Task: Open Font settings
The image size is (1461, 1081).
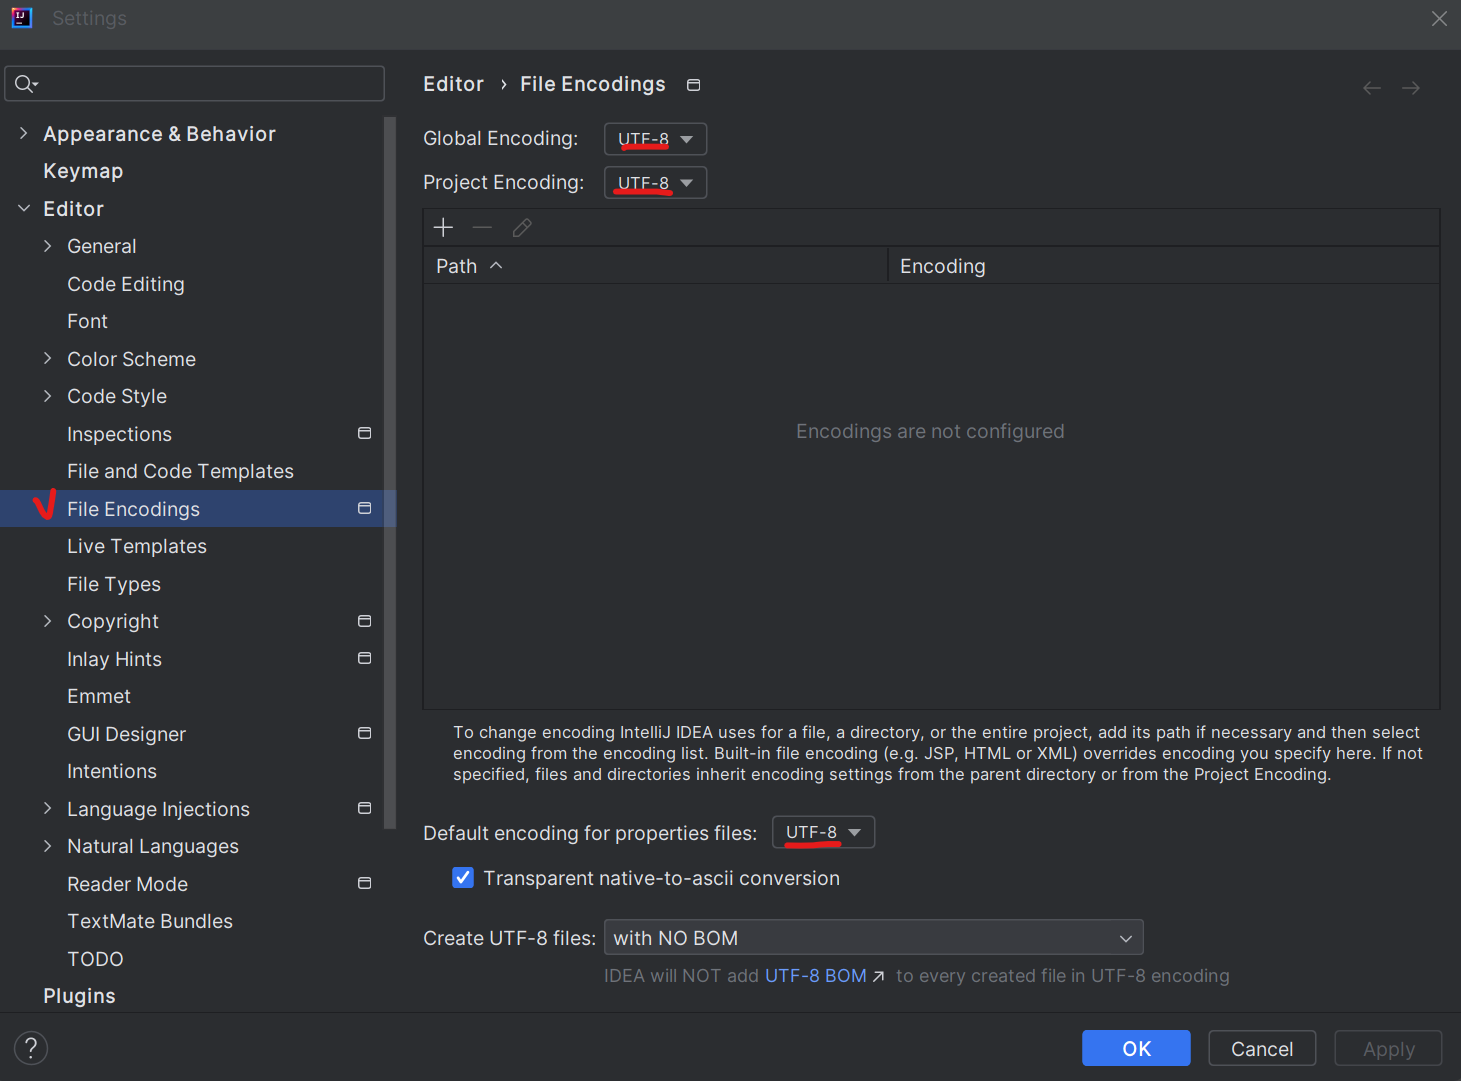Action: coord(87,321)
